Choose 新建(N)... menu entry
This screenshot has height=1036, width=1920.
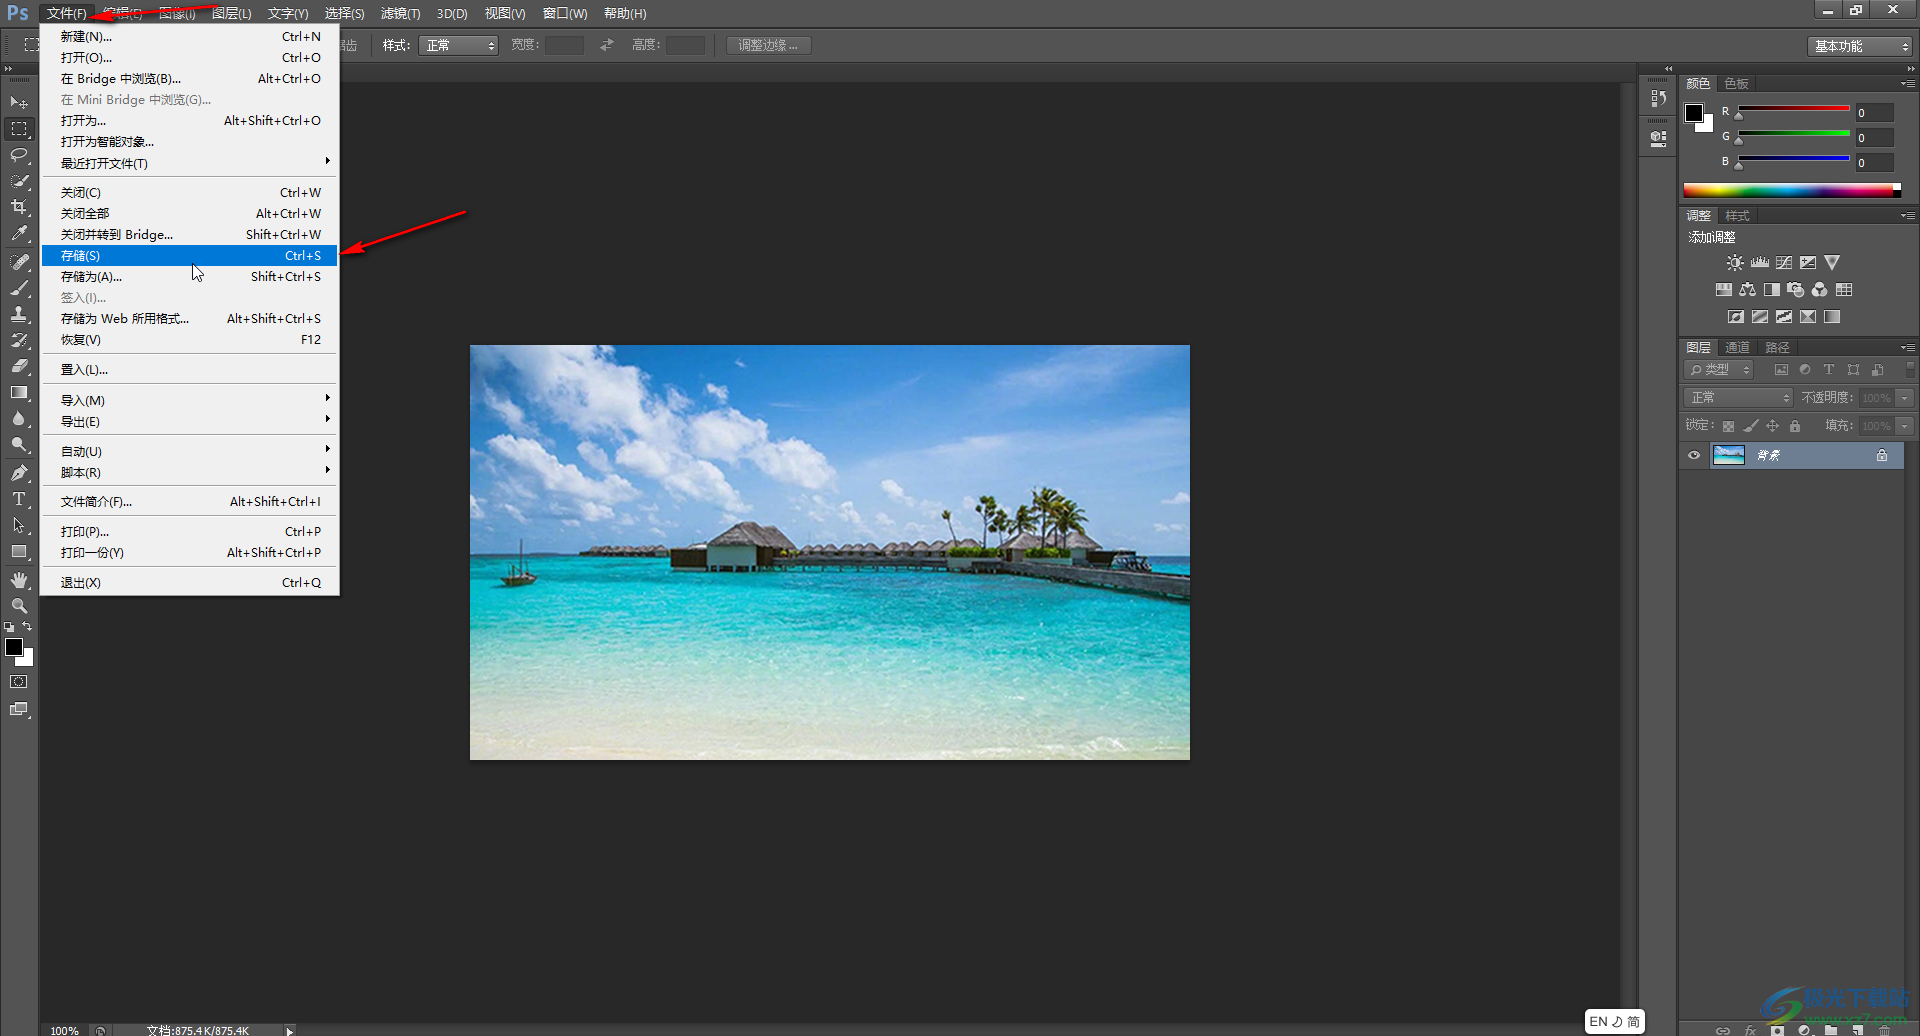click(x=190, y=37)
